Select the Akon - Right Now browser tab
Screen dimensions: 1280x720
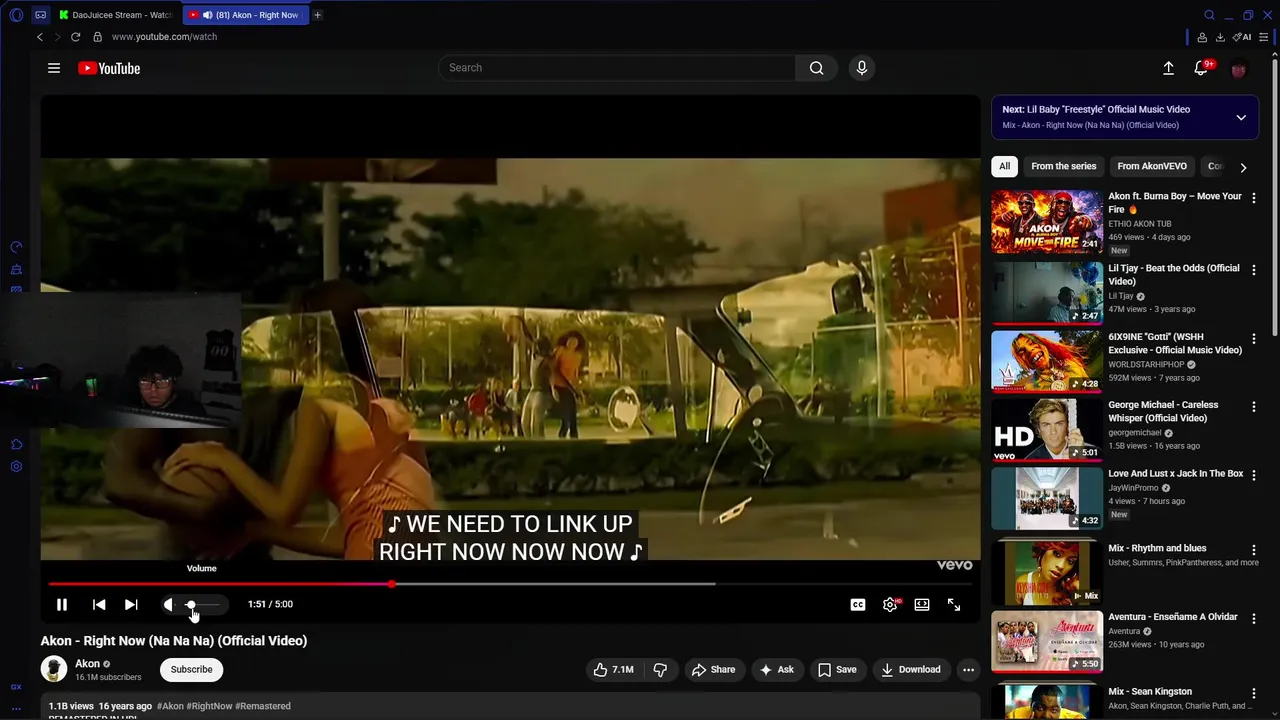point(245,15)
